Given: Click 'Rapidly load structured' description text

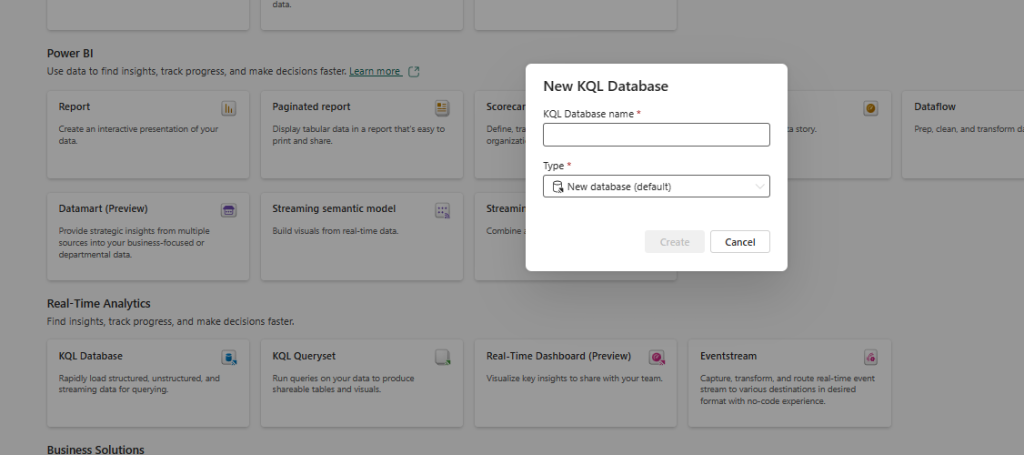Looking at the screenshot, I should point(139,384).
